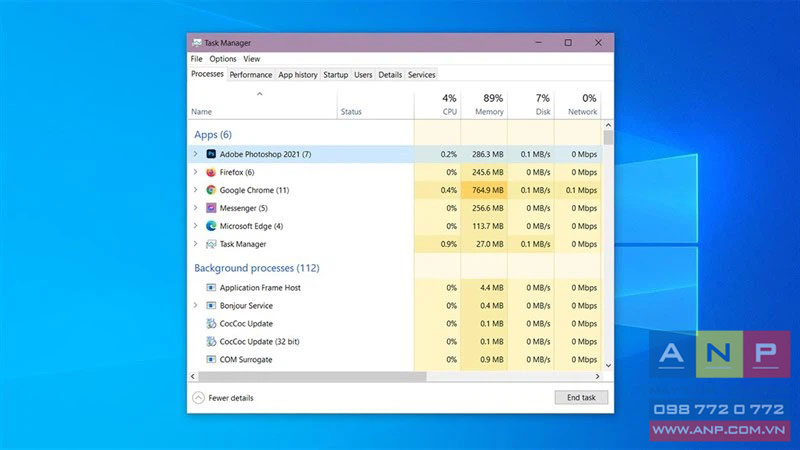Click the 764.9 MB memory cell
800x450 pixels.
tap(484, 190)
